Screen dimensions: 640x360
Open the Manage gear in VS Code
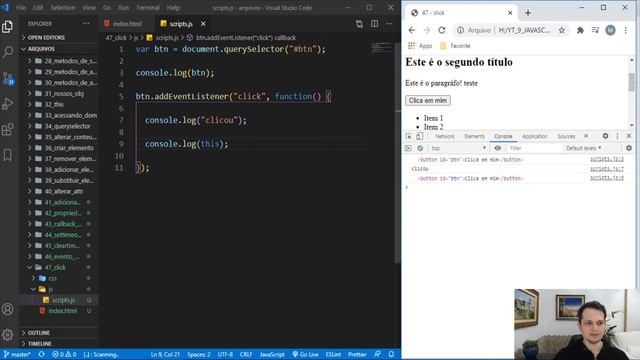coord(7,335)
